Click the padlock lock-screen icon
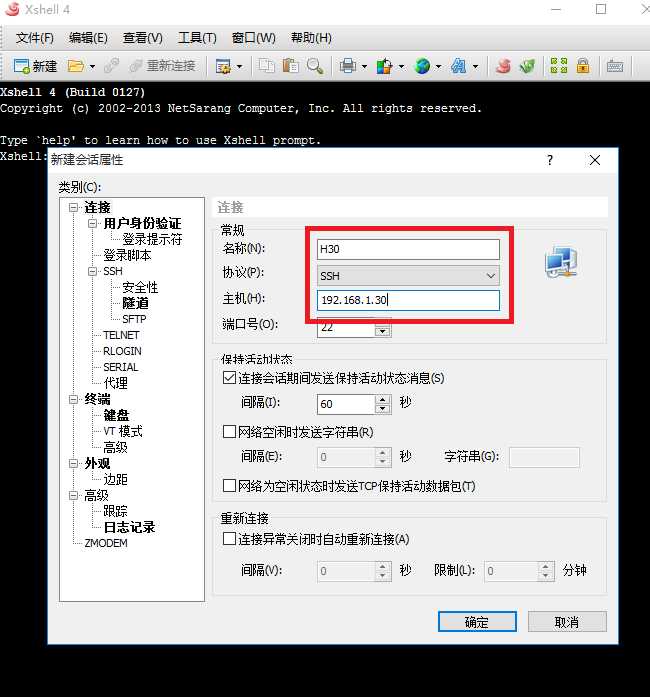The height and width of the screenshot is (697, 650). (583, 66)
